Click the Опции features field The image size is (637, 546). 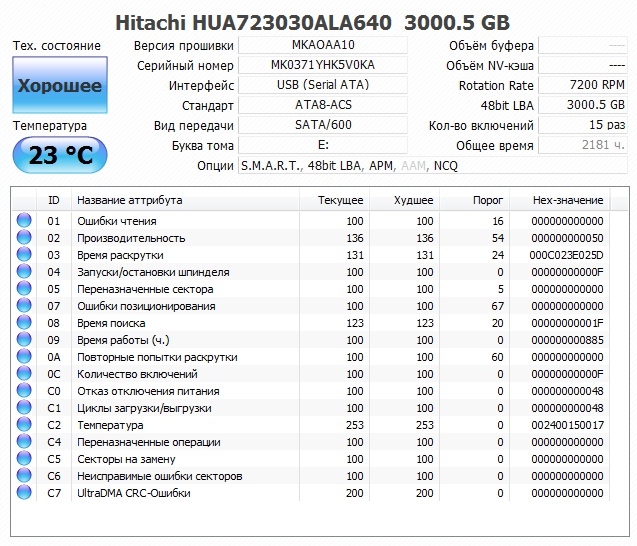click(x=433, y=165)
